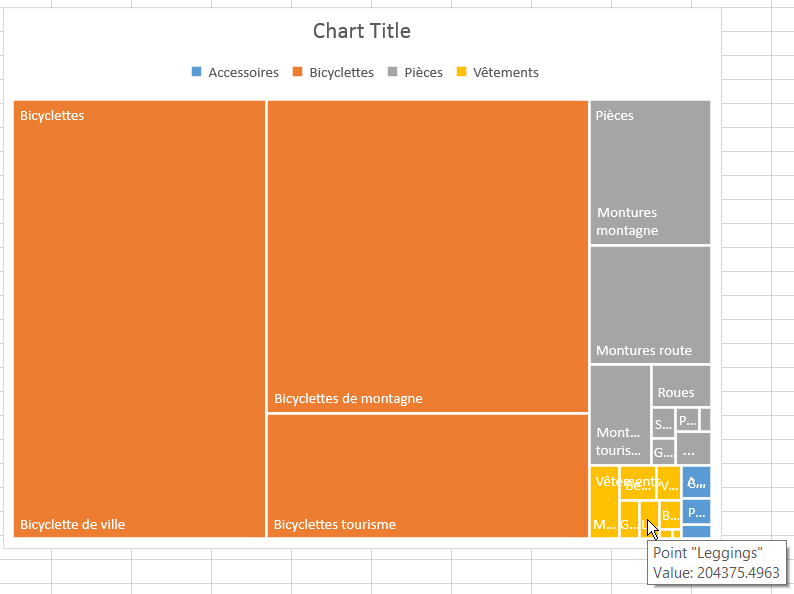Select the small gray block labeled G...
Screen dimensions: 794x594
pyautogui.click(x=663, y=451)
